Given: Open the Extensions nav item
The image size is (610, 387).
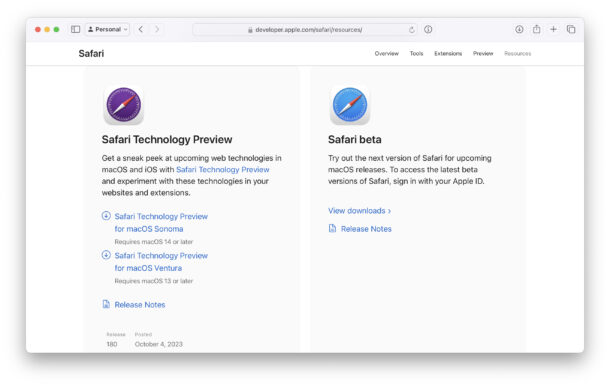Looking at the screenshot, I should pyautogui.click(x=448, y=54).
